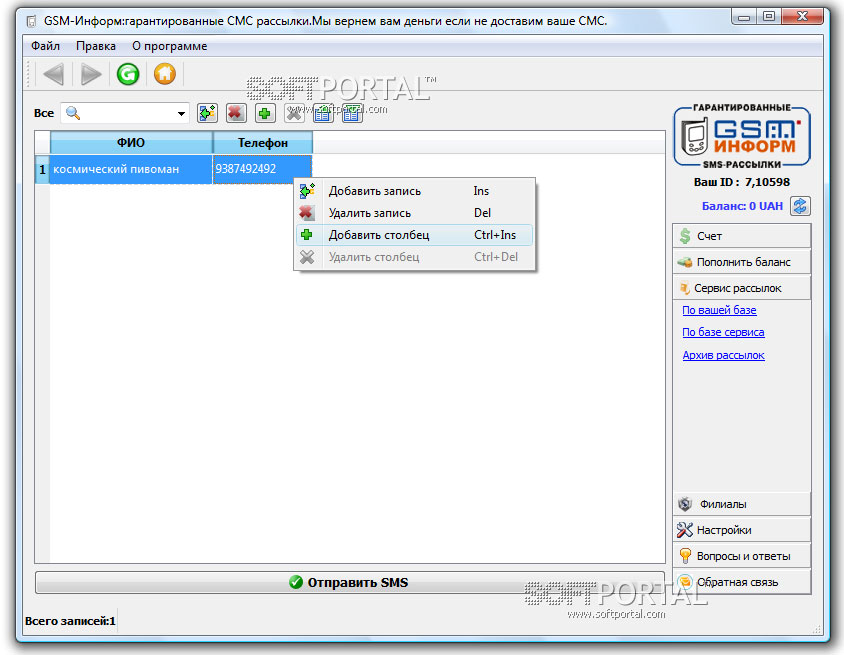Click the Пополнить баланс button

742,262
